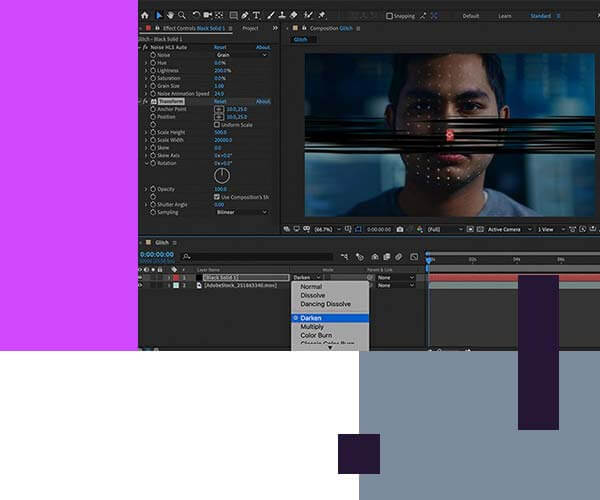Enable the Snapping checkbox
600x500 pixels.
coord(389,16)
